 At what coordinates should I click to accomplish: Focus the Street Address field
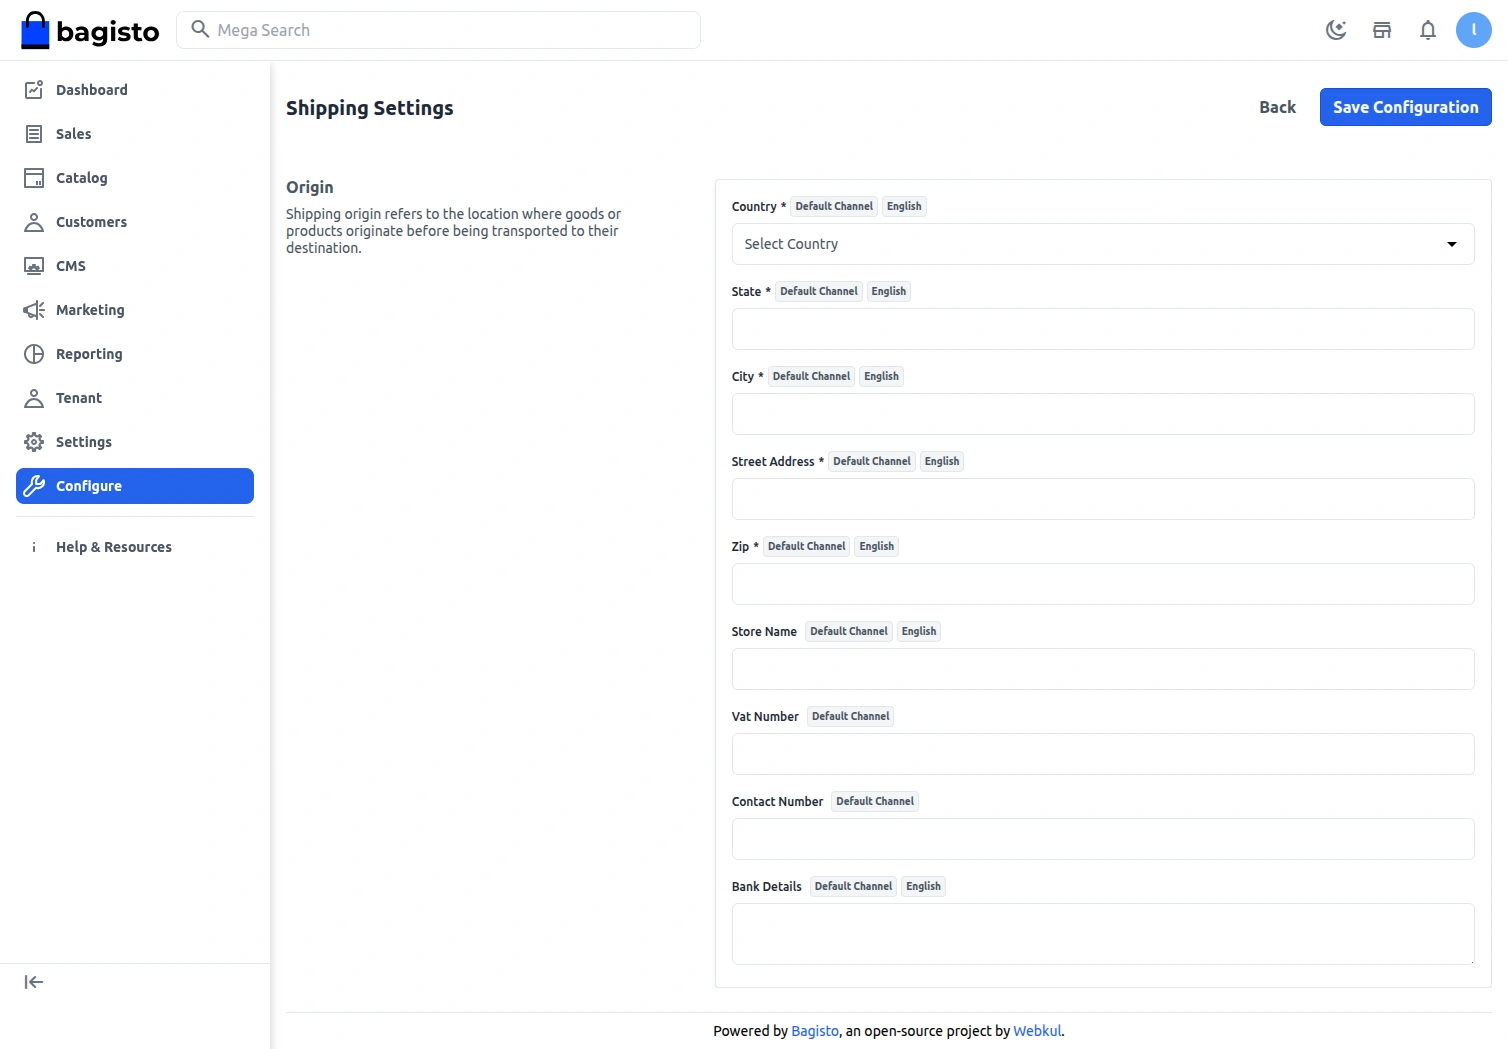(1103, 499)
